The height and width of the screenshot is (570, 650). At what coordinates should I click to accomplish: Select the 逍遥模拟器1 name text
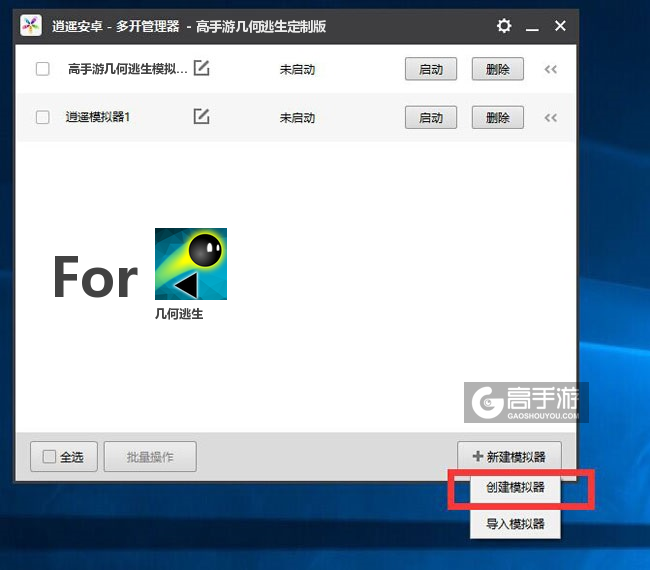pyautogui.click(x=98, y=117)
